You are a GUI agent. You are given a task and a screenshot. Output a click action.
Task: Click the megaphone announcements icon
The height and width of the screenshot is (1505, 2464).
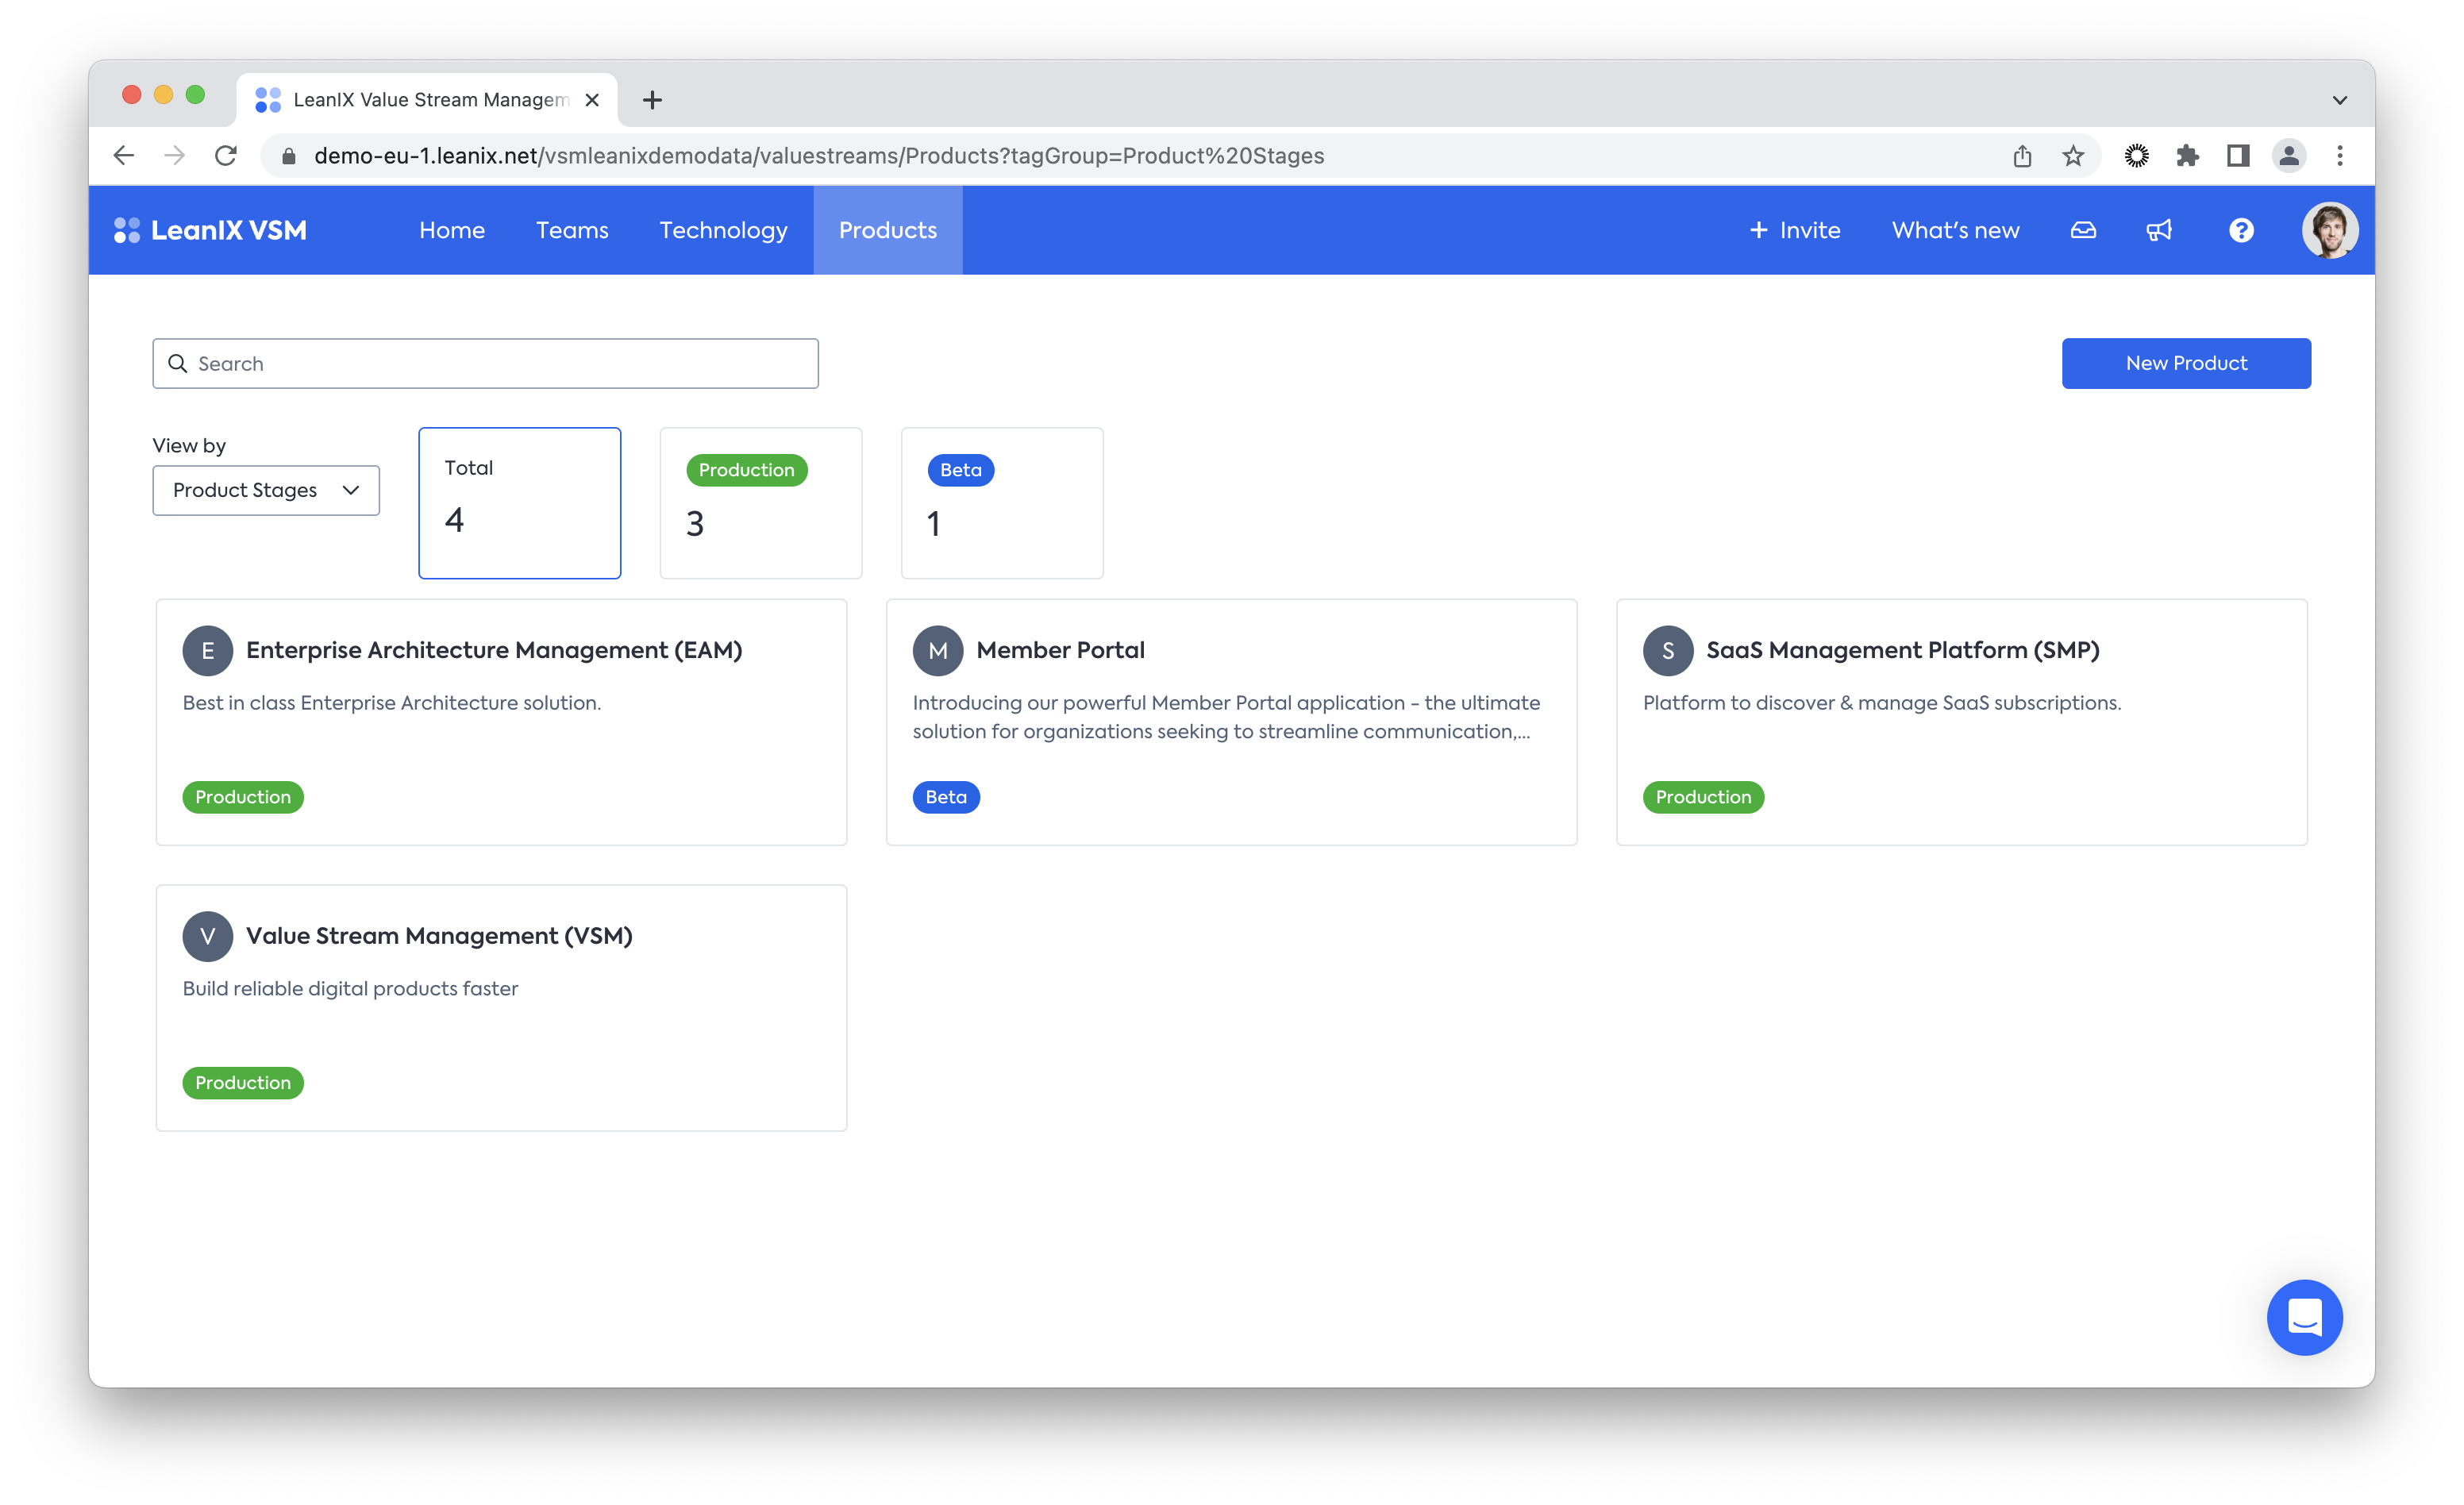pos(2159,230)
